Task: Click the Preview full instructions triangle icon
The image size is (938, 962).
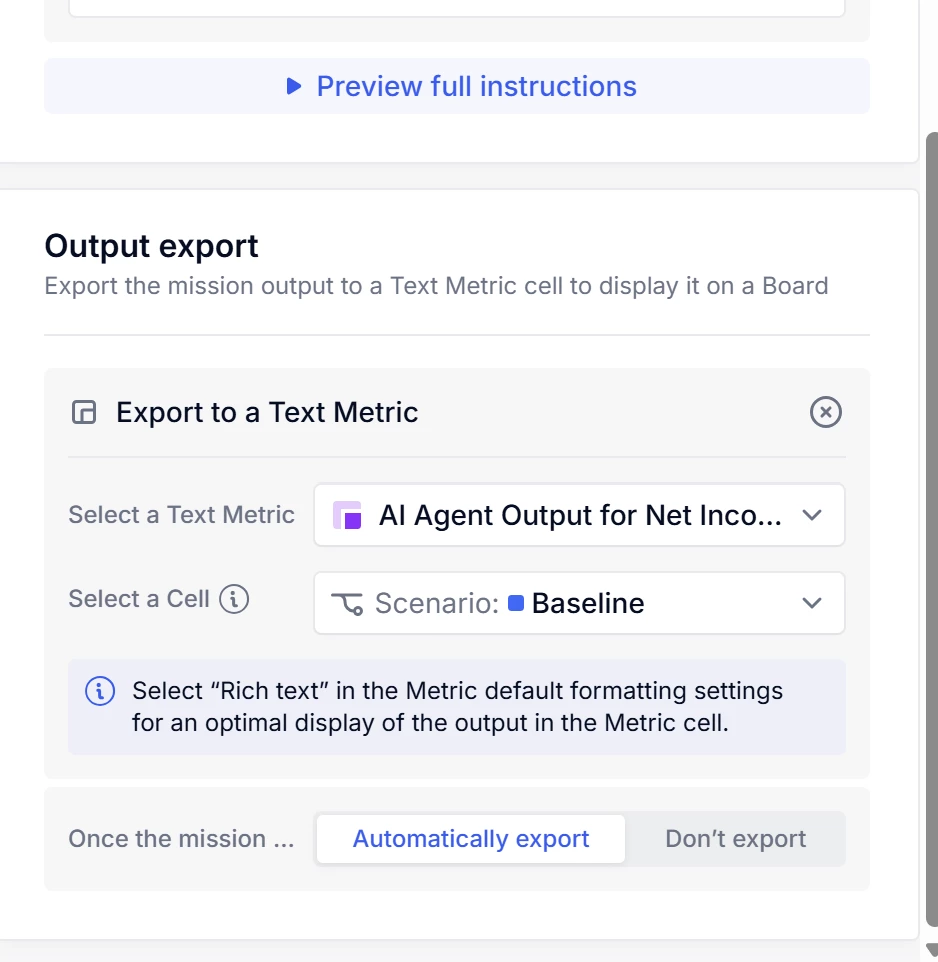Action: click(293, 86)
